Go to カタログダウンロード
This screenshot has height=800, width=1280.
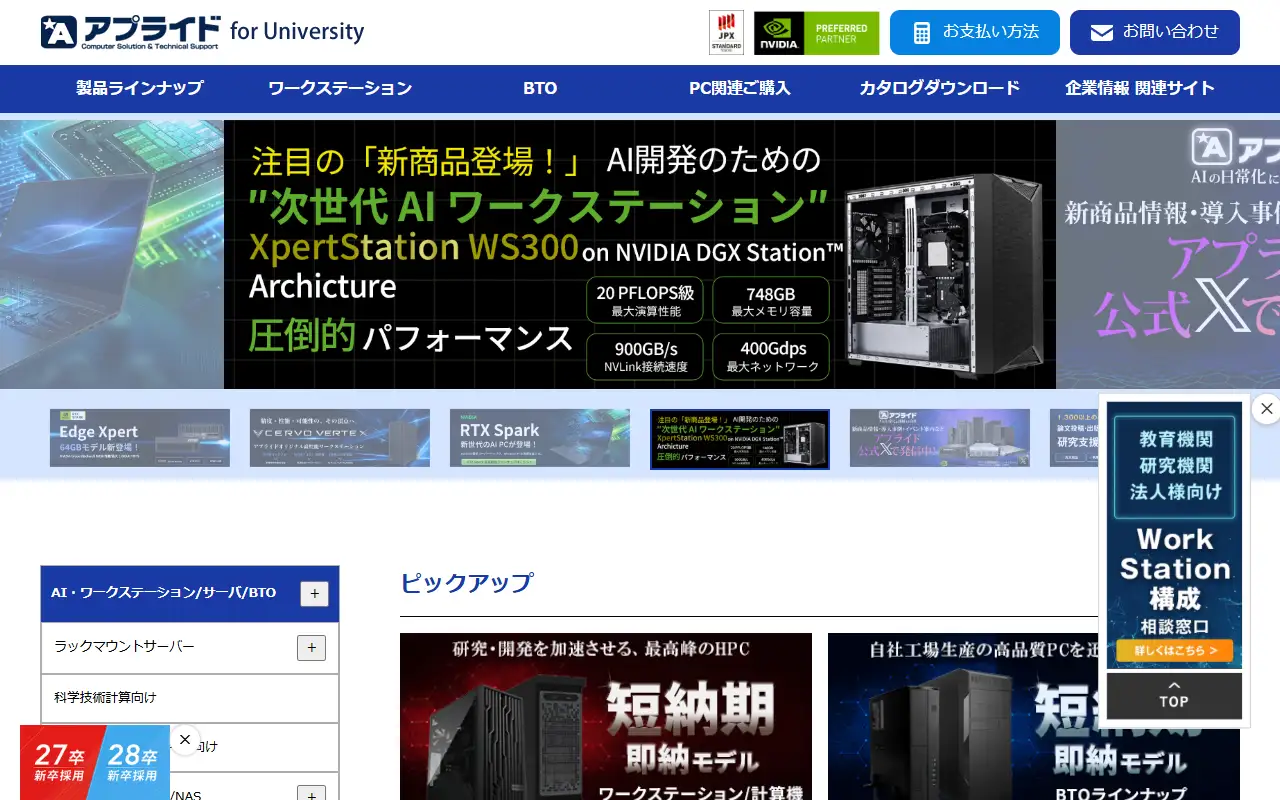(940, 88)
